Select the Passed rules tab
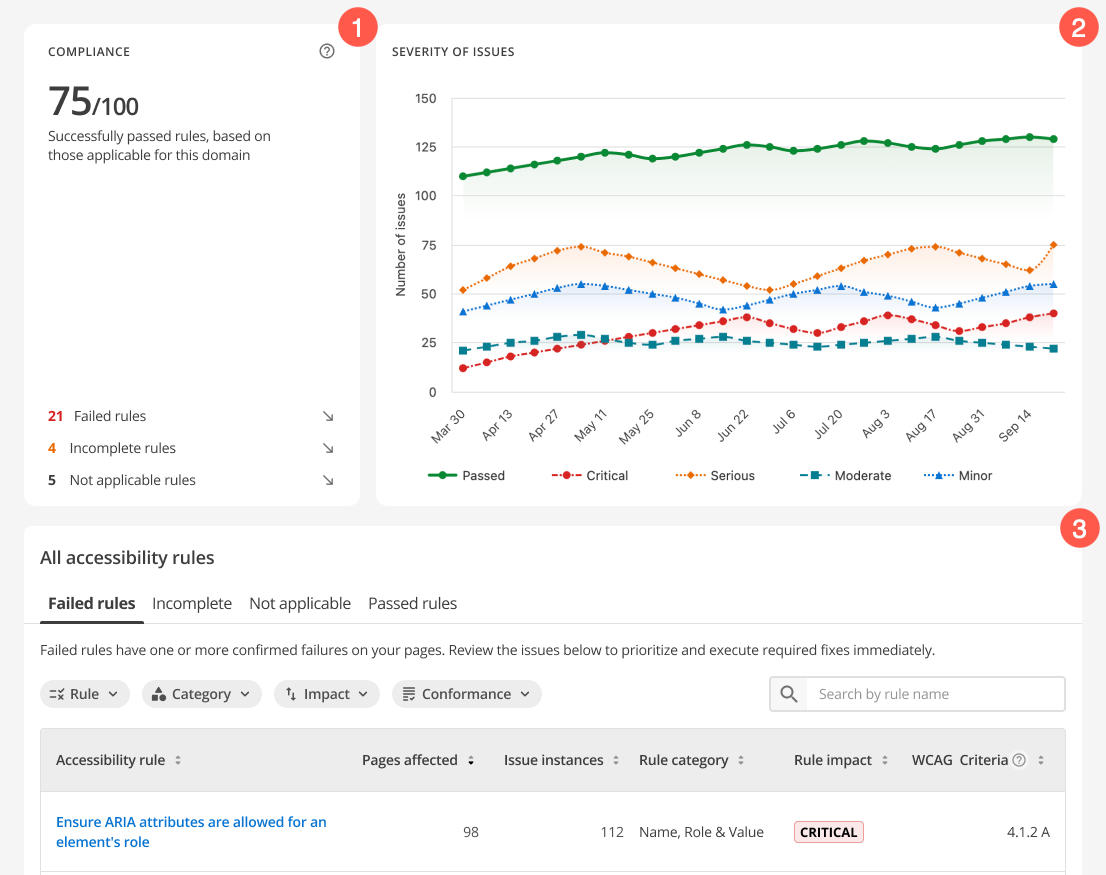This screenshot has height=875, width=1106. coord(412,604)
